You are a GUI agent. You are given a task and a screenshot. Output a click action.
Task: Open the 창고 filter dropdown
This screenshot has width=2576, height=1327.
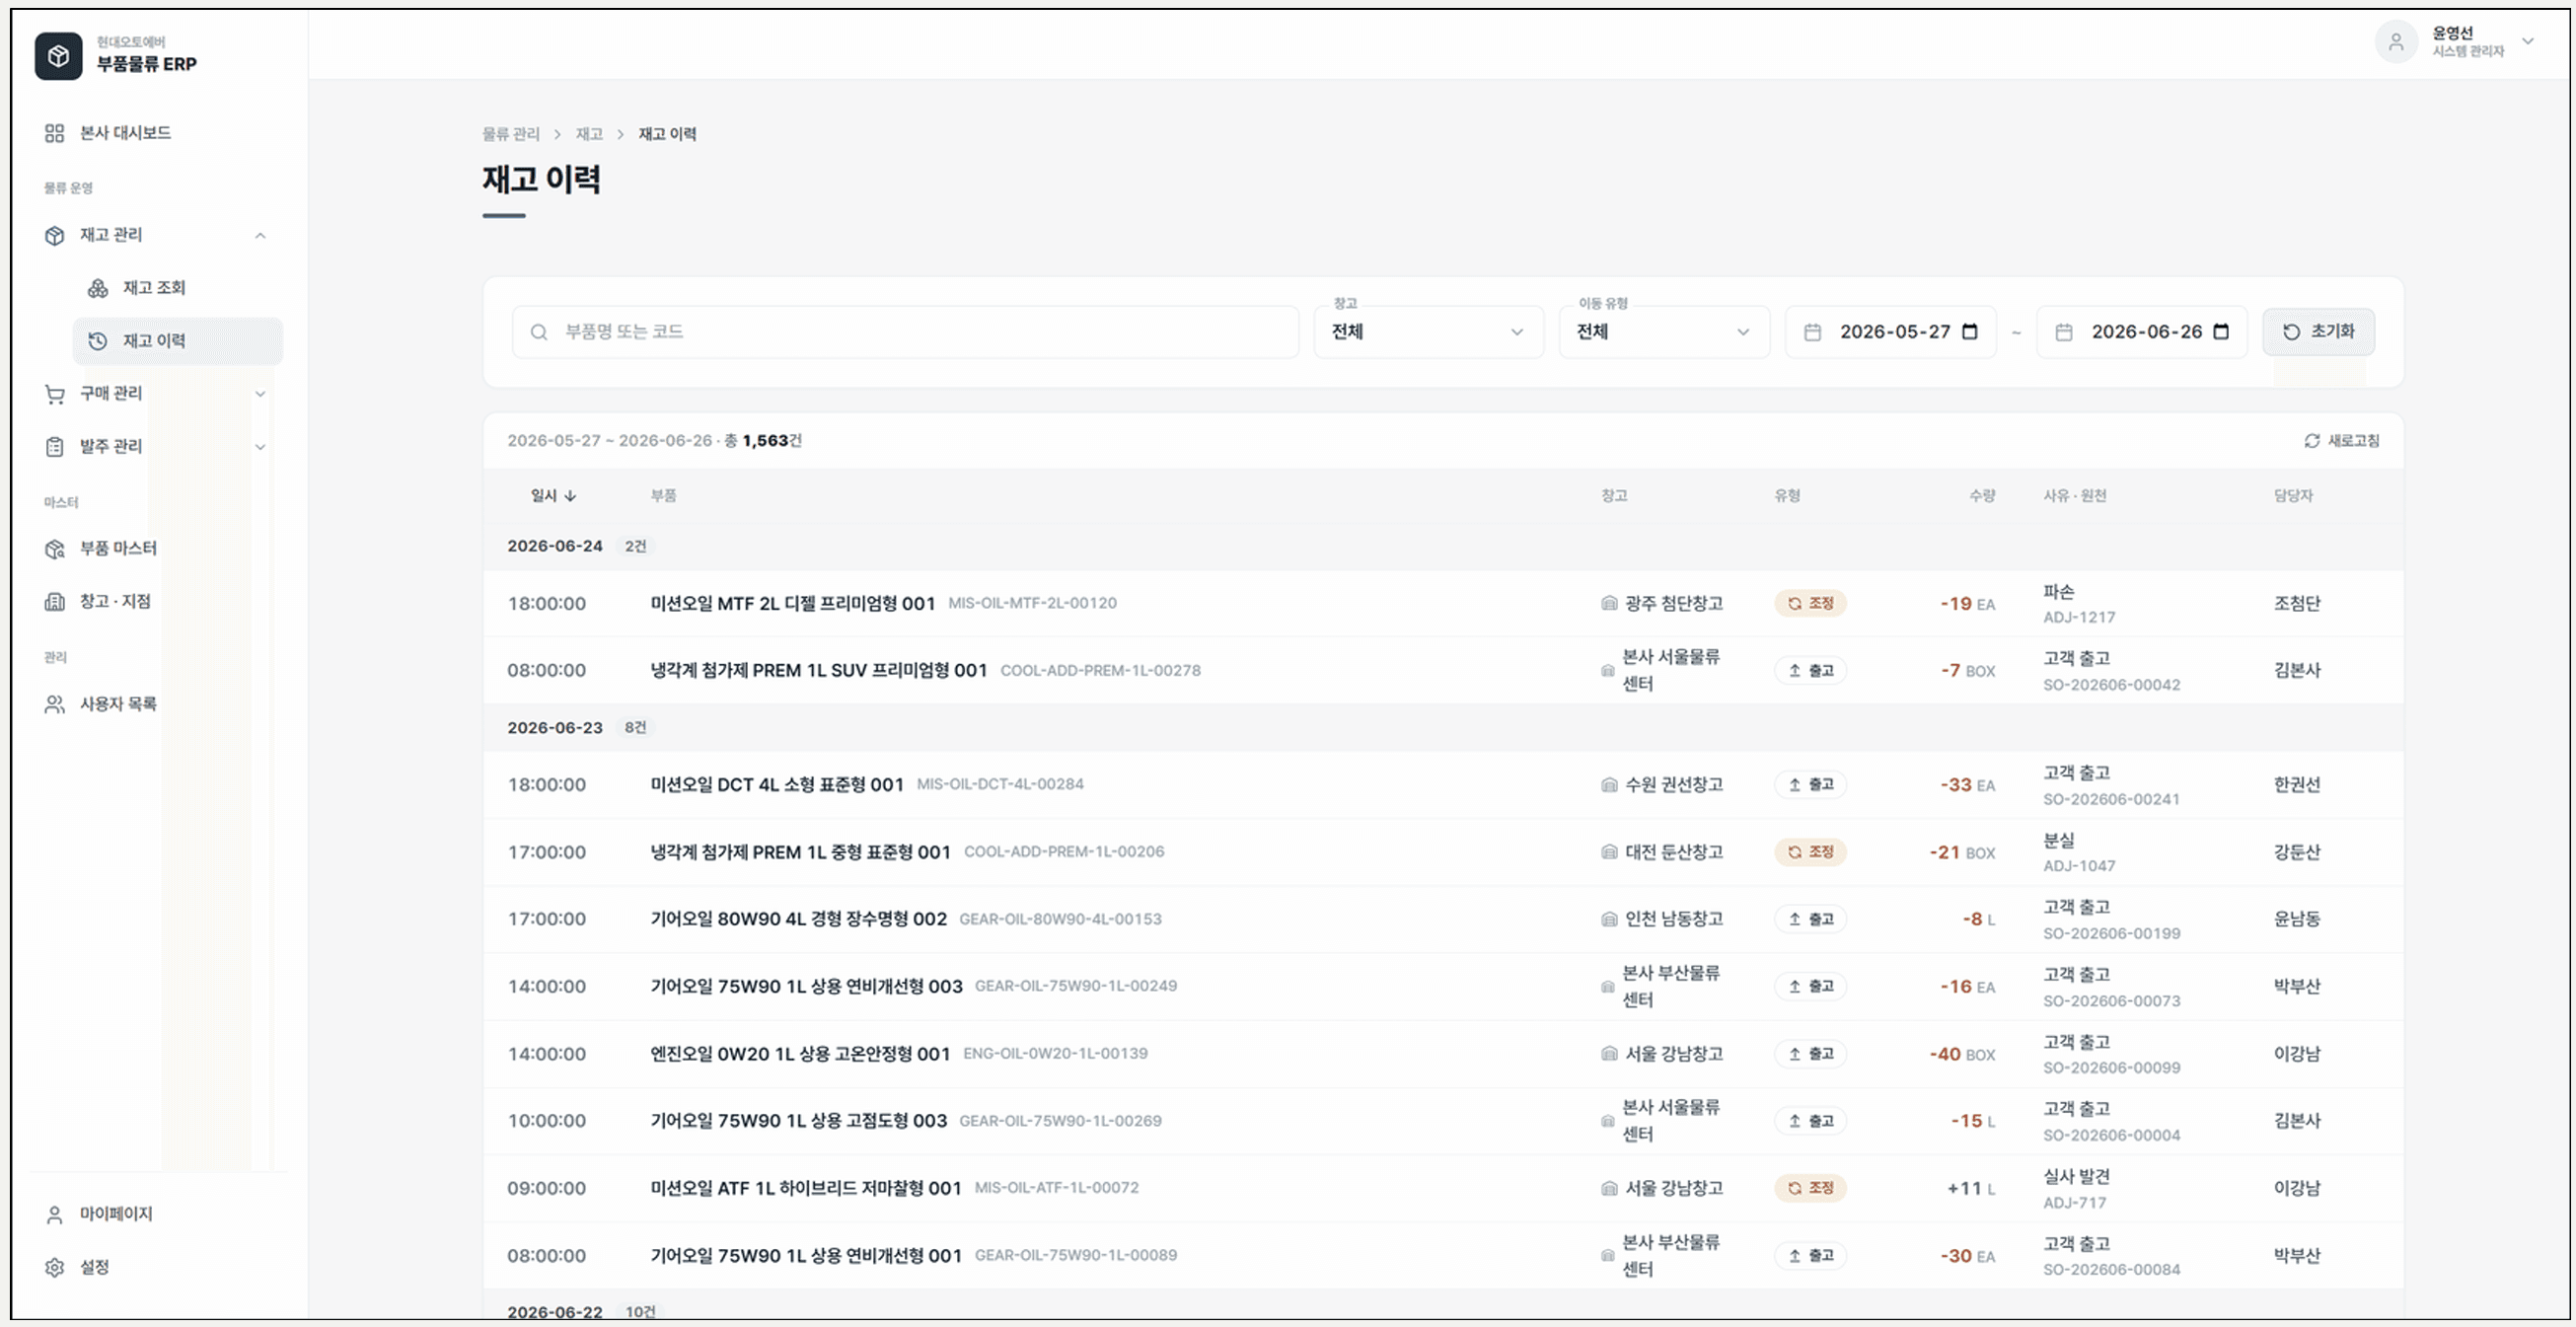1428,332
